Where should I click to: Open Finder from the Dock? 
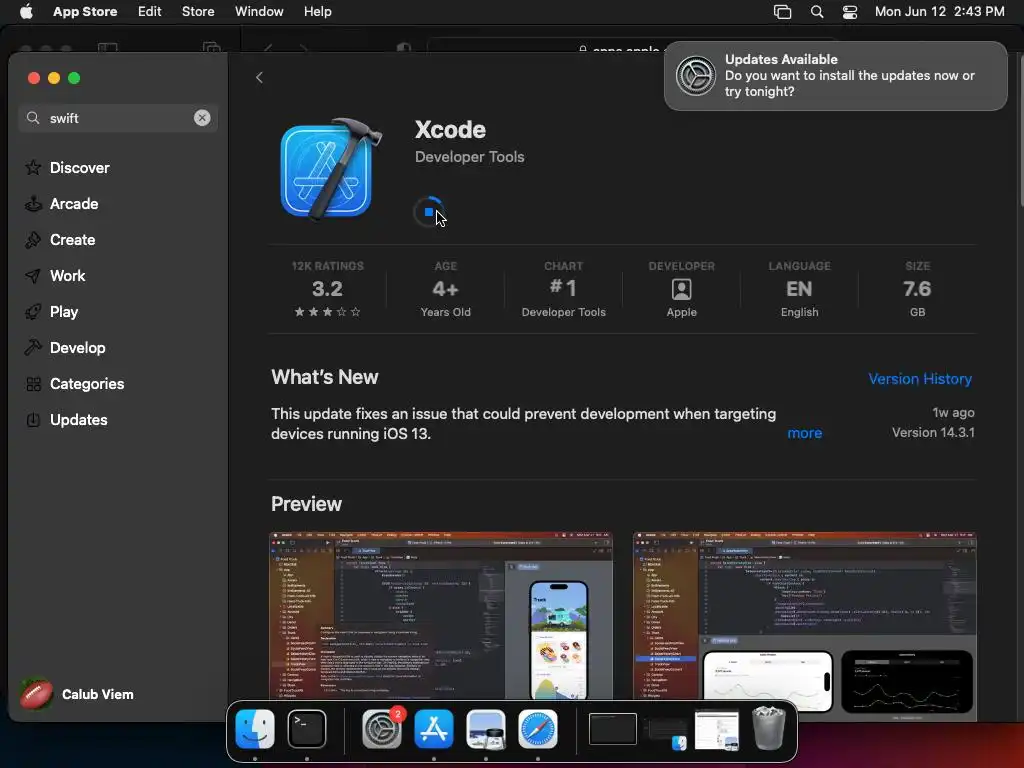coord(255,729)
